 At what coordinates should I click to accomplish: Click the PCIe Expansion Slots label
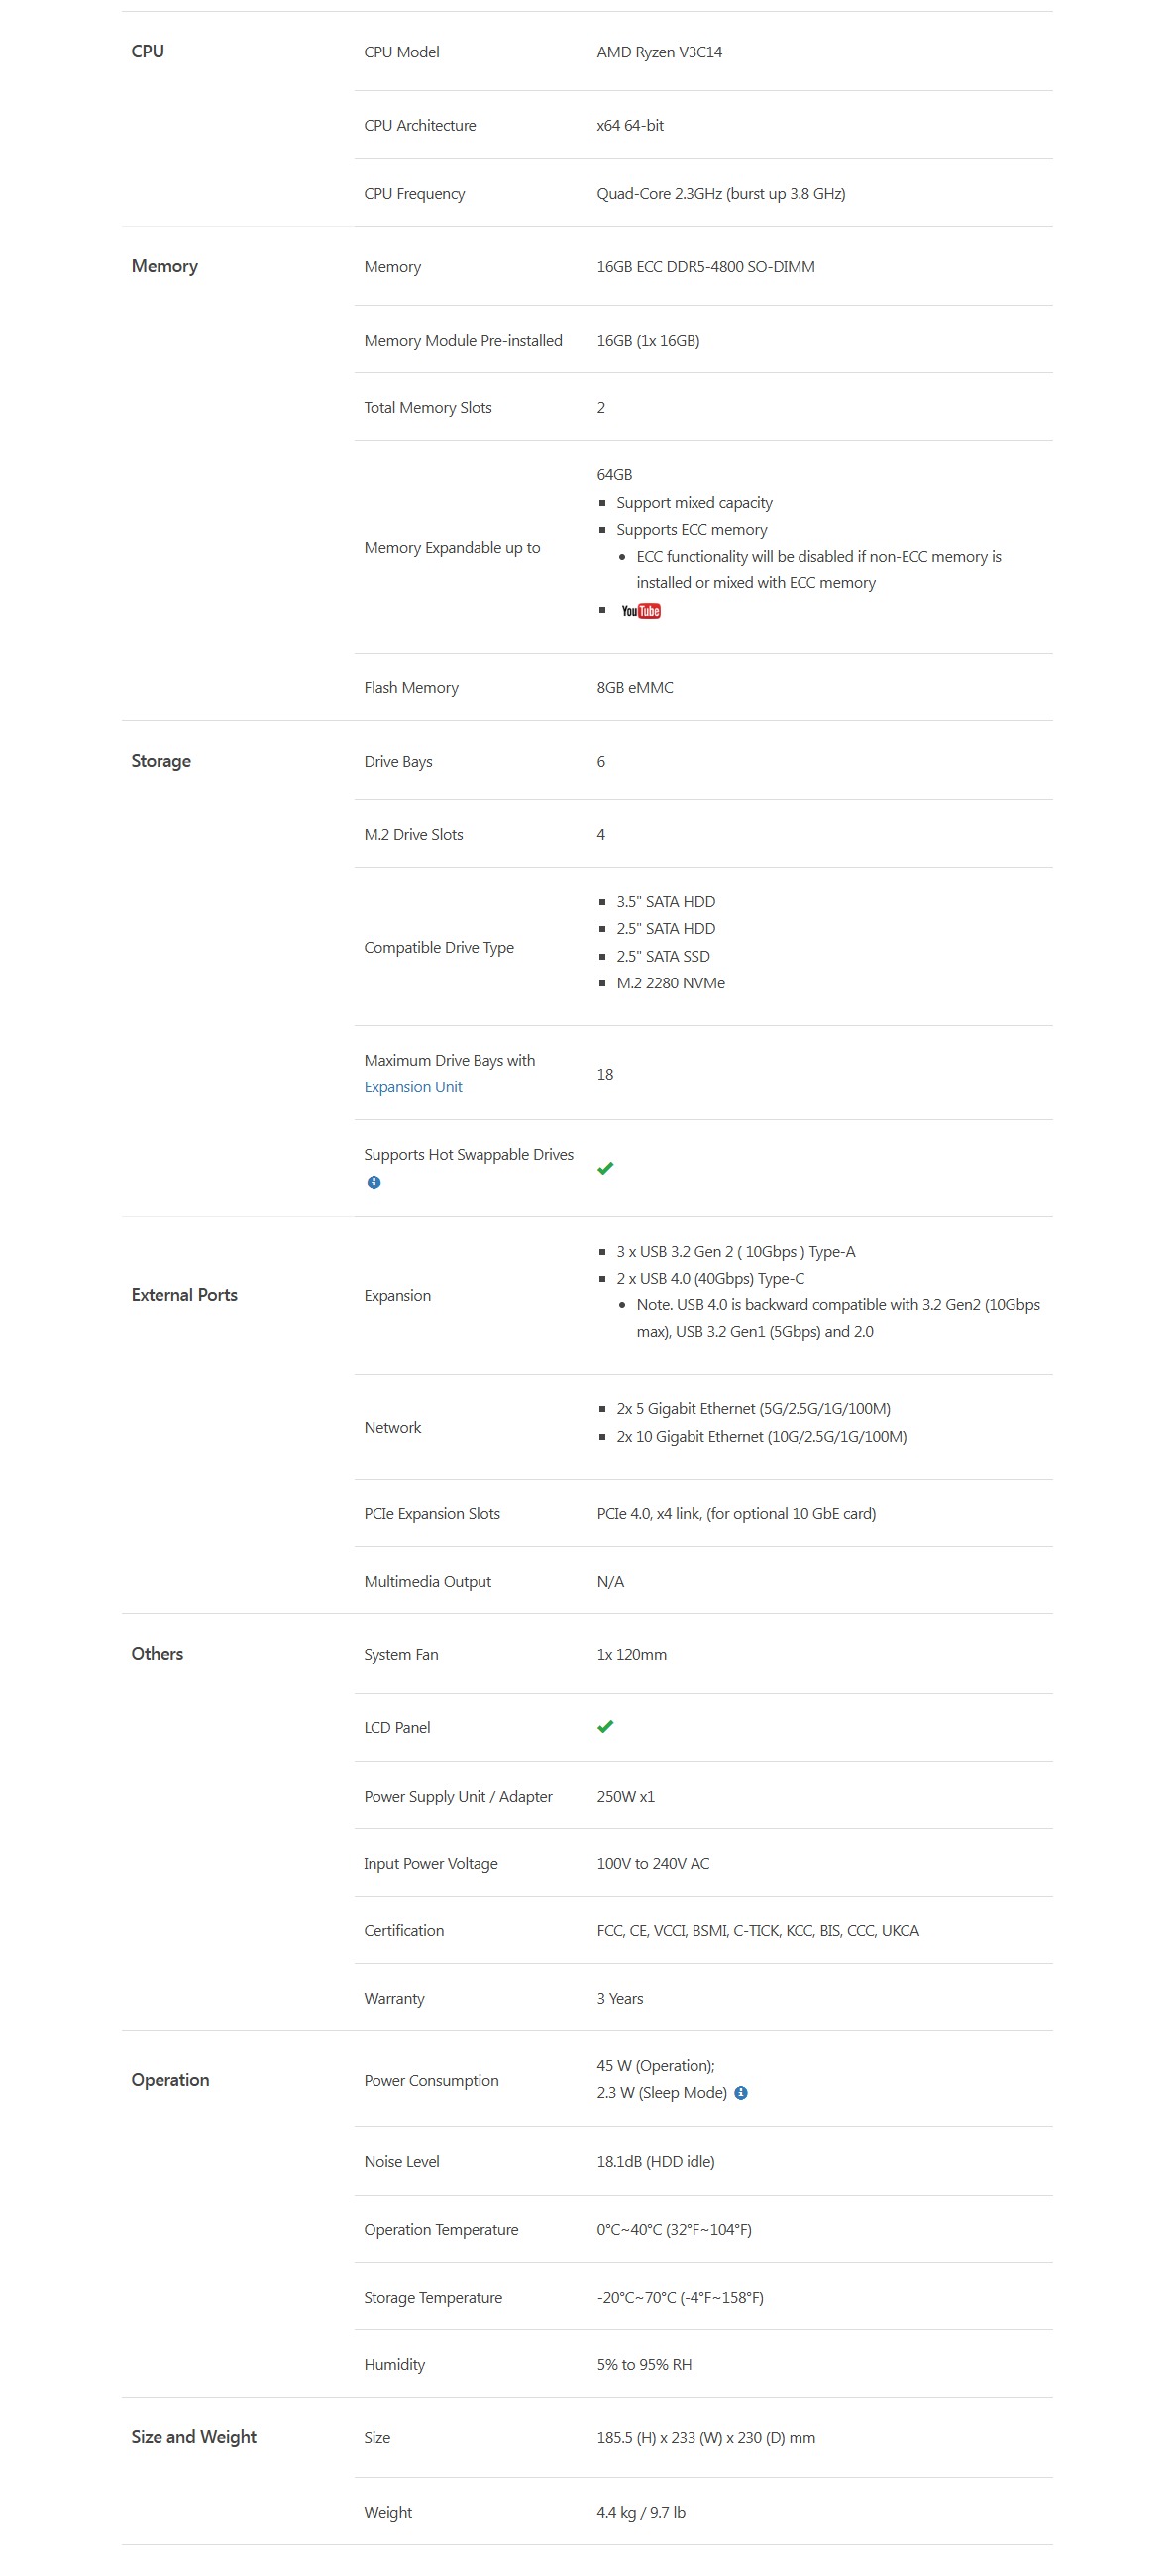pyautogui.click(x=432, y=1513)
